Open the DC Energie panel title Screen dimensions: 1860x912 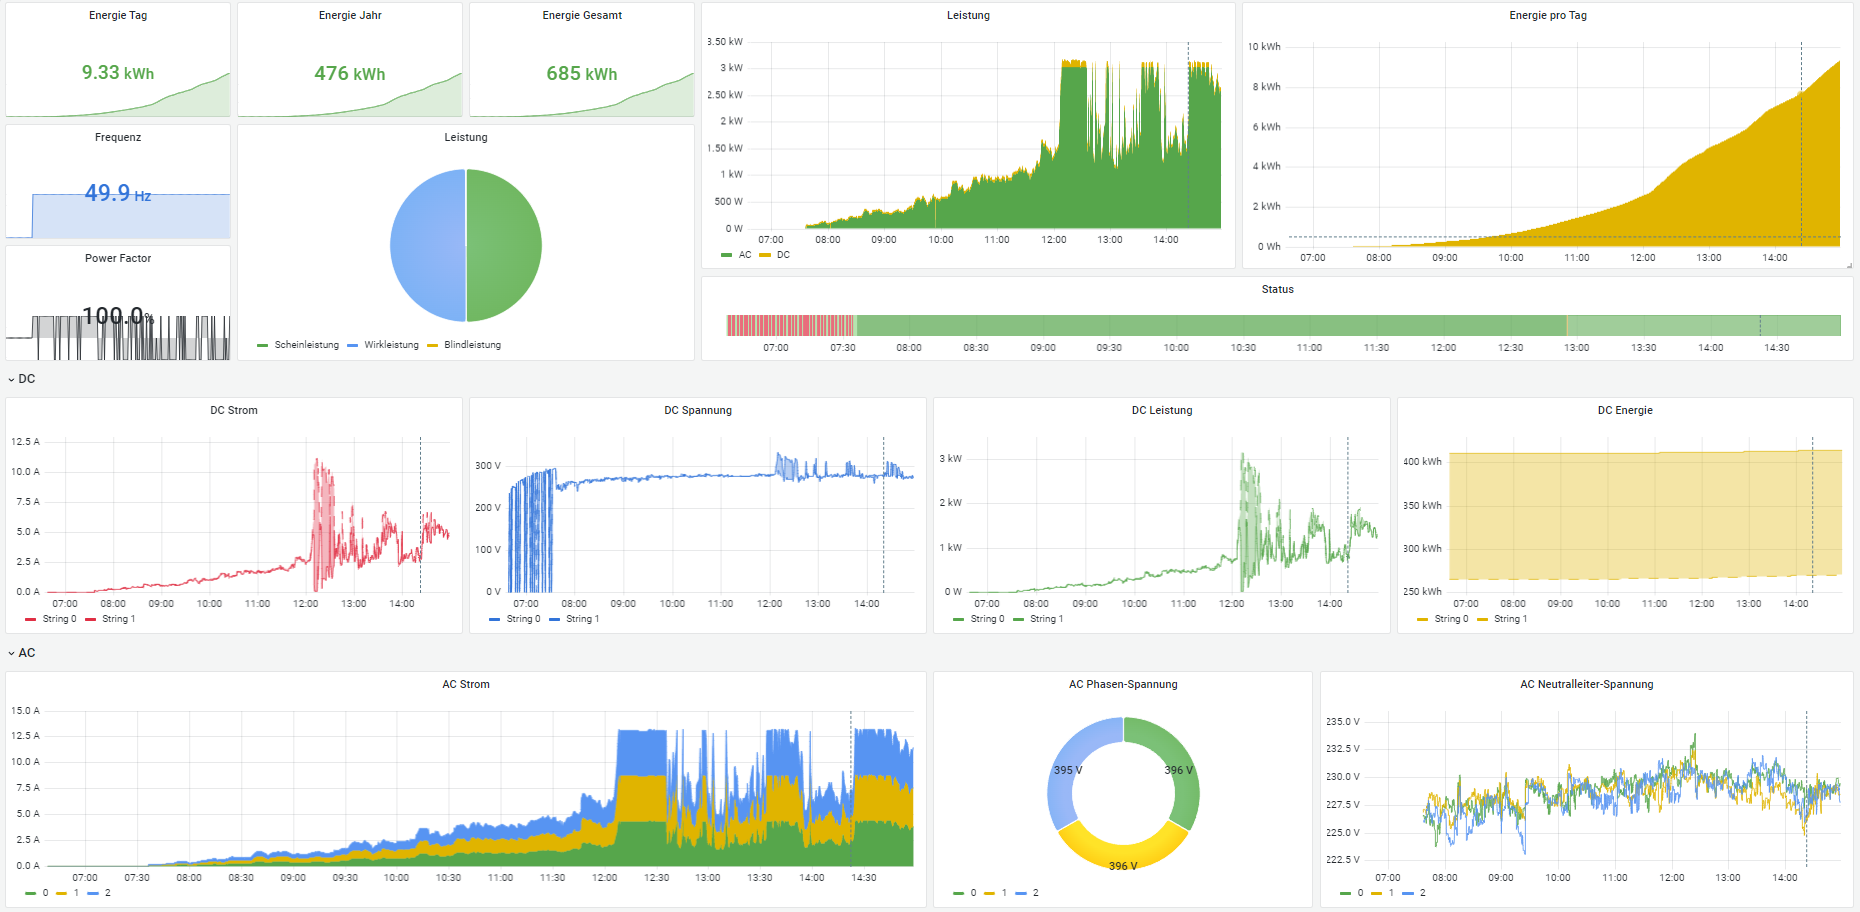[x=1625, y=410]
